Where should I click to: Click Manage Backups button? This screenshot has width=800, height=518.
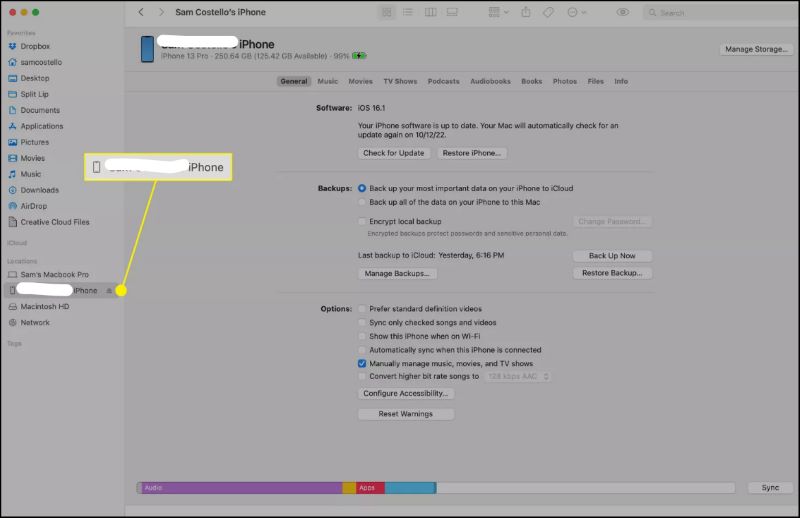coord(397,274)
